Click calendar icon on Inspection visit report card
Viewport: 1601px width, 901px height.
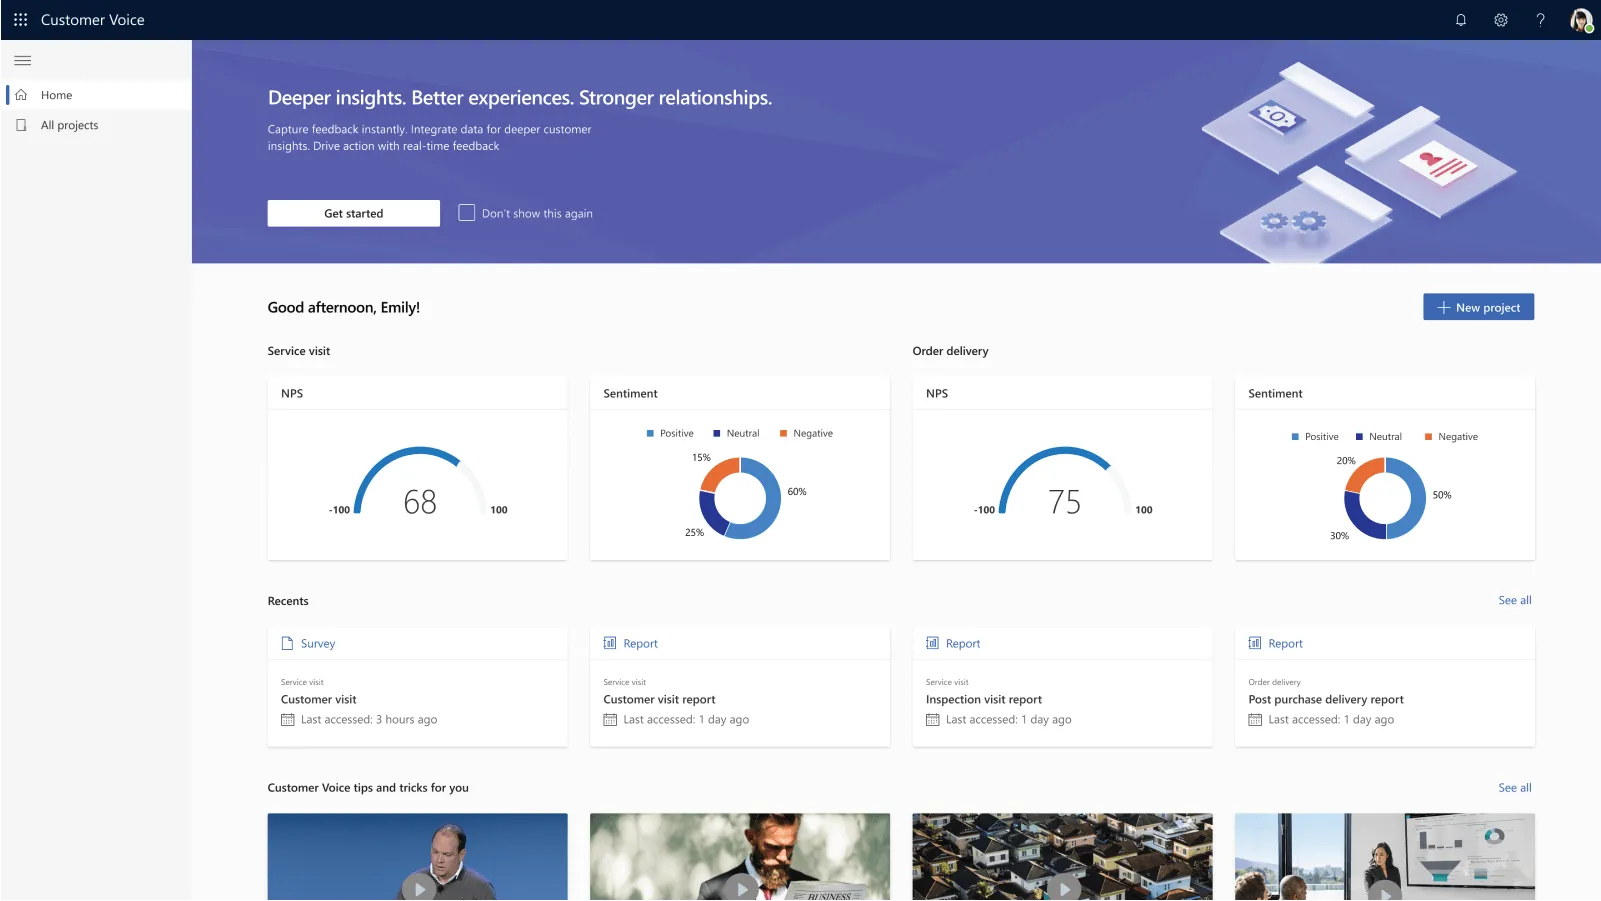pyautogui.click(x=933, y=720)
